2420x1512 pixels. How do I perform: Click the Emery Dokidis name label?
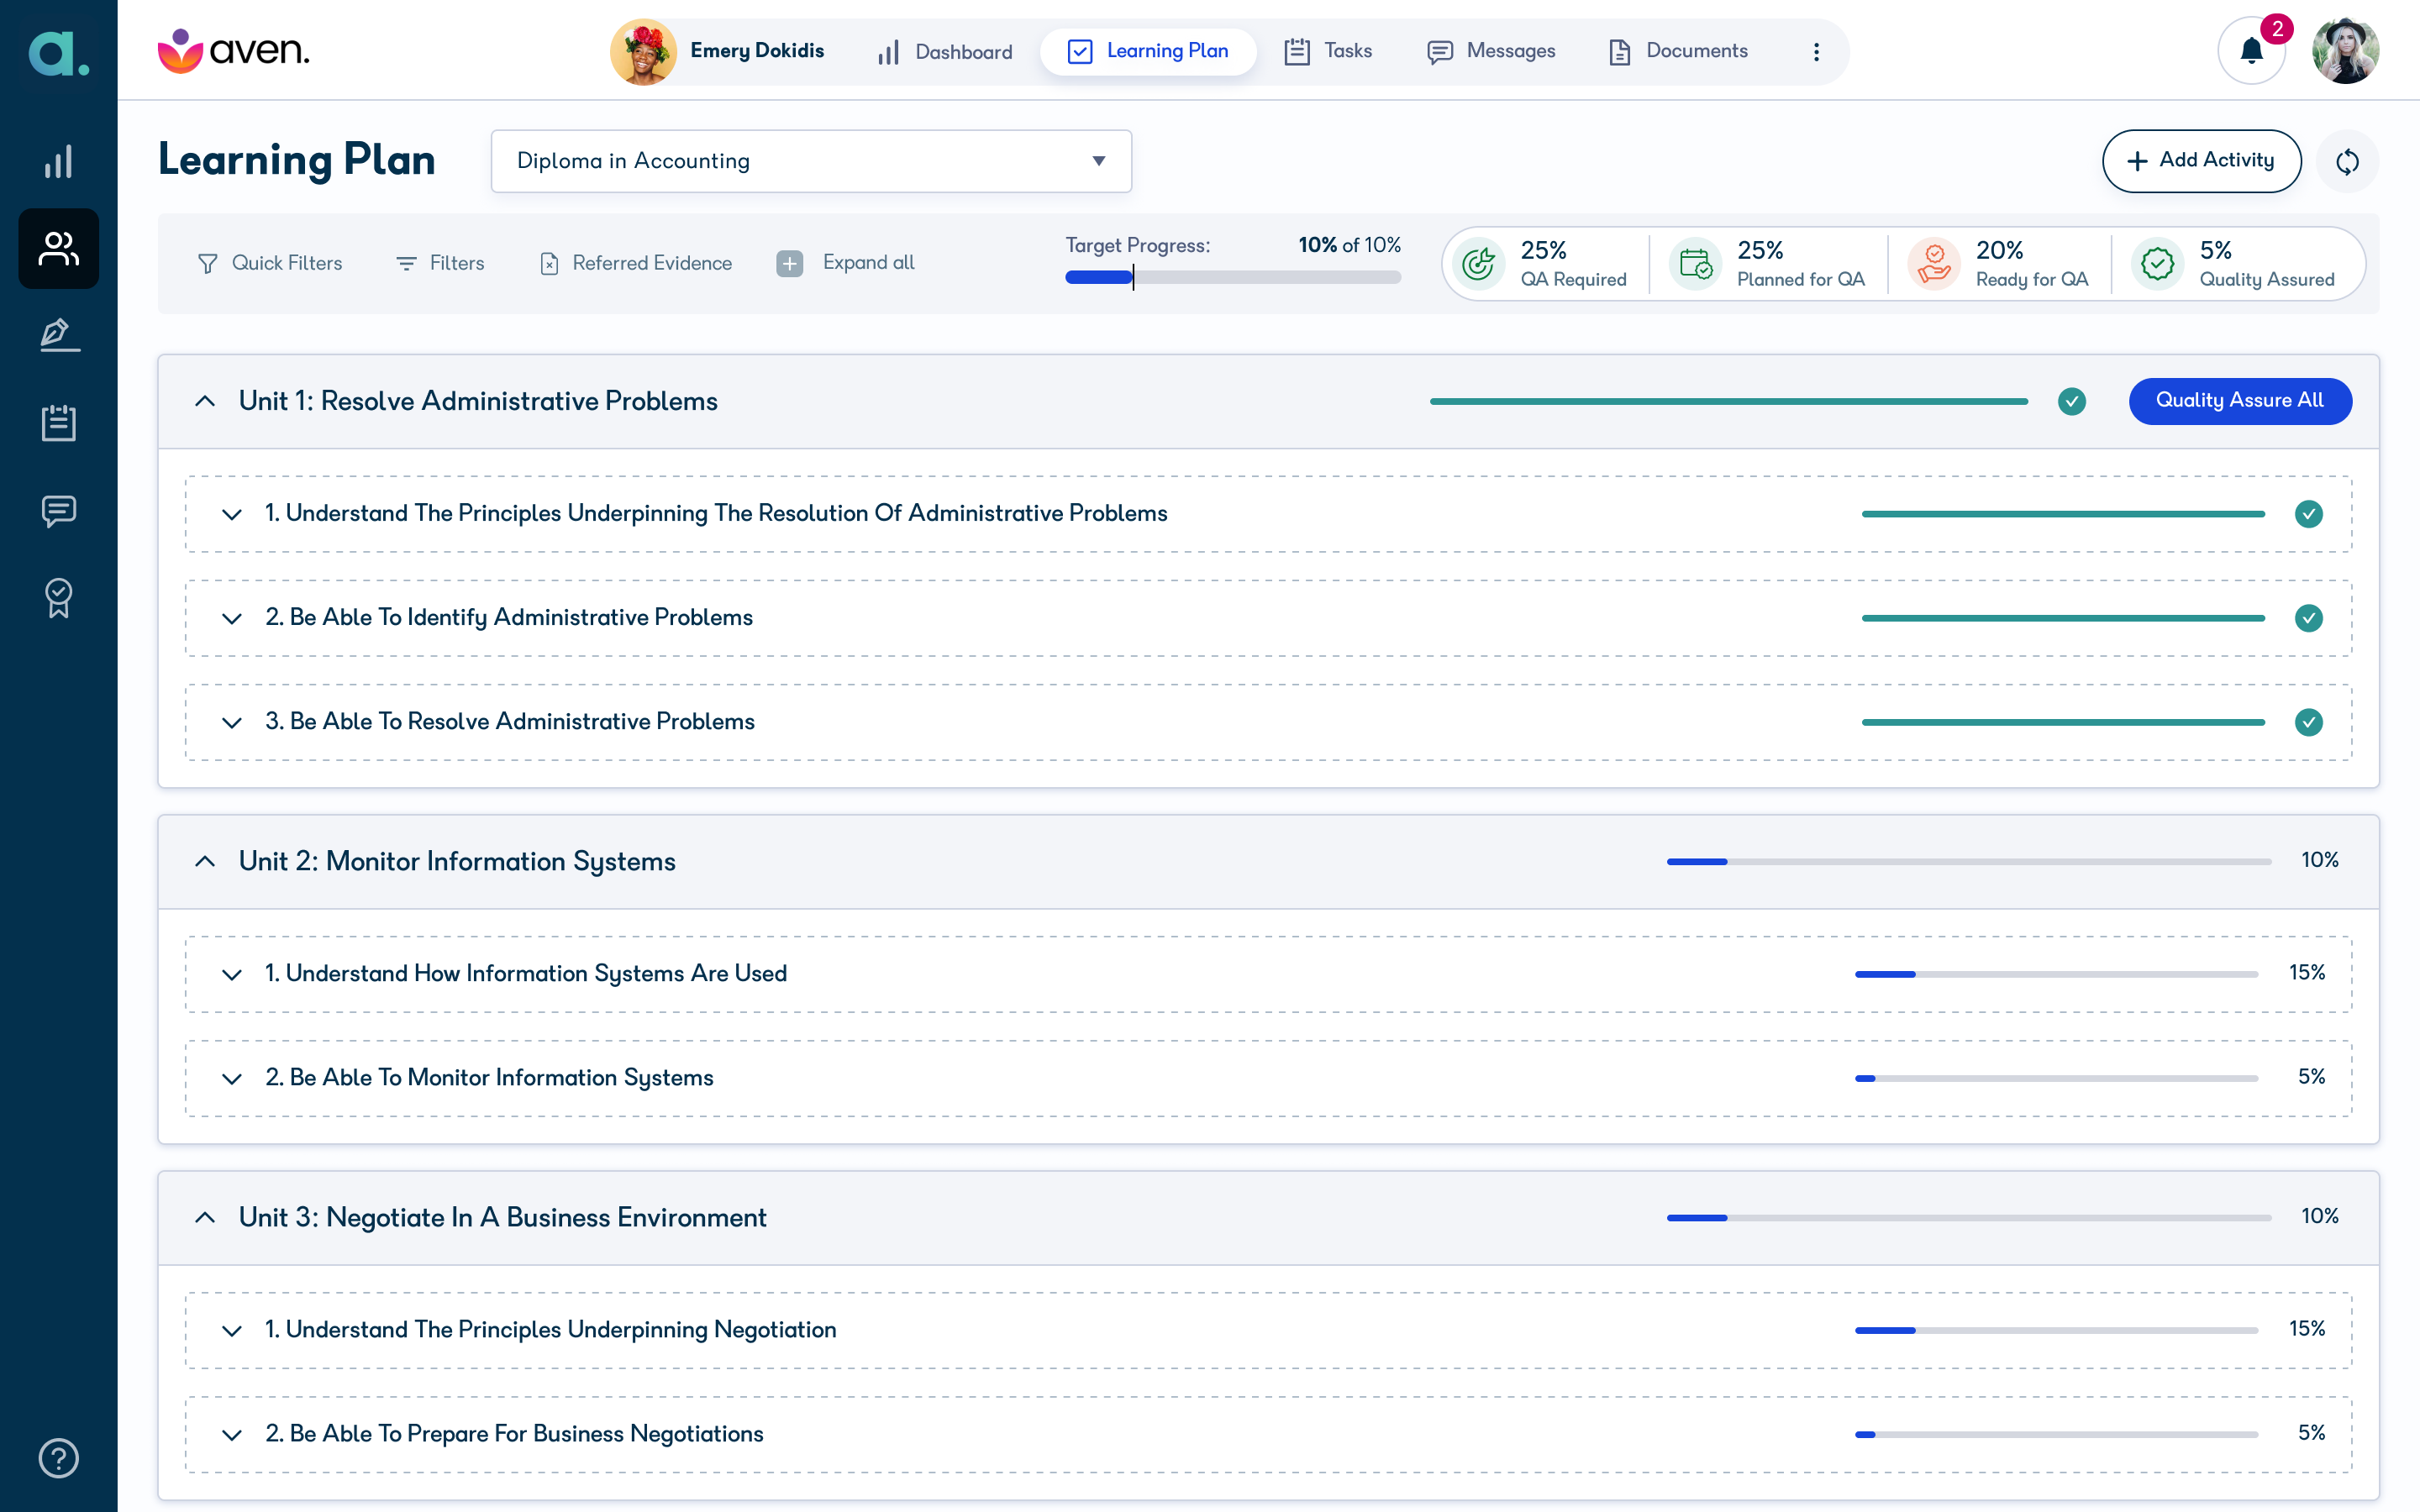tap(757, 51)
